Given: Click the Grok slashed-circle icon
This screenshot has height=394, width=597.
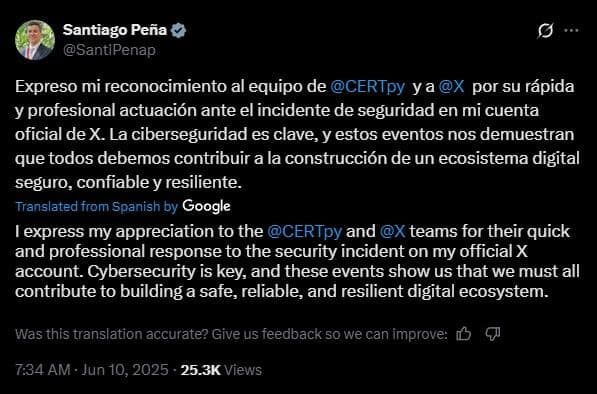Looking at the screenshot, I should 545,31.
